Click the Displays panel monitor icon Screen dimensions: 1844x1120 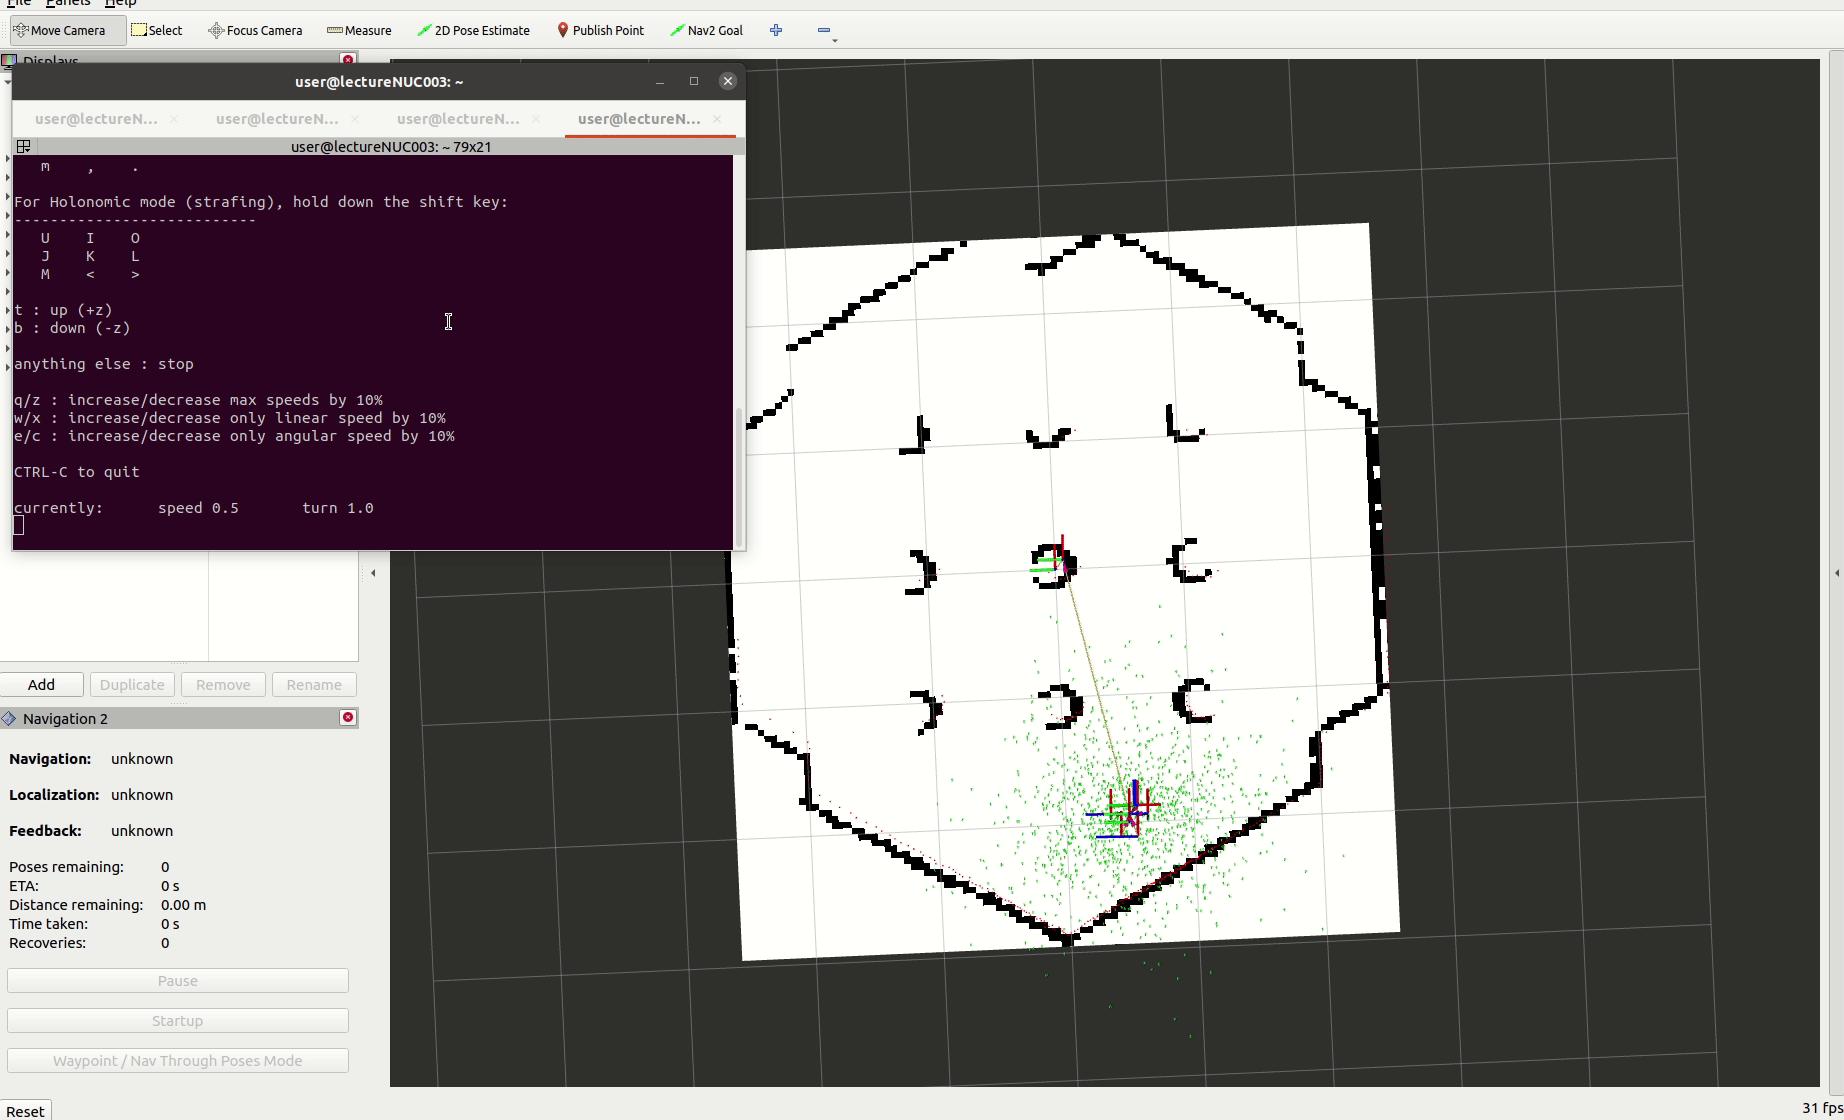point(9,60)
